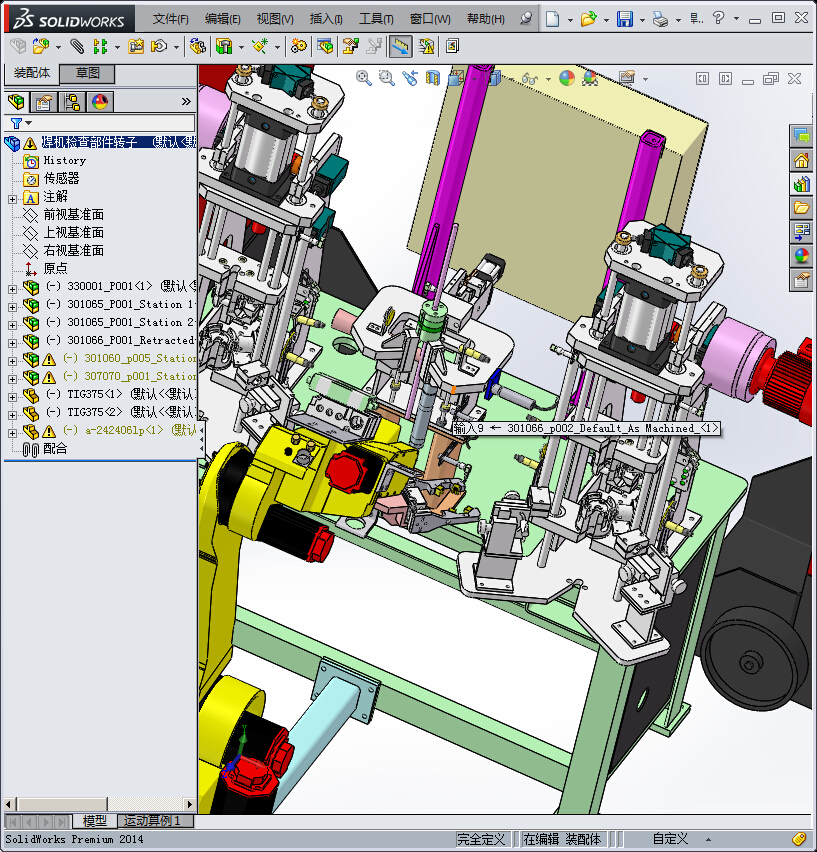
Task: Click Zoom to Fit magnifier icon
Action: point(363,79)
